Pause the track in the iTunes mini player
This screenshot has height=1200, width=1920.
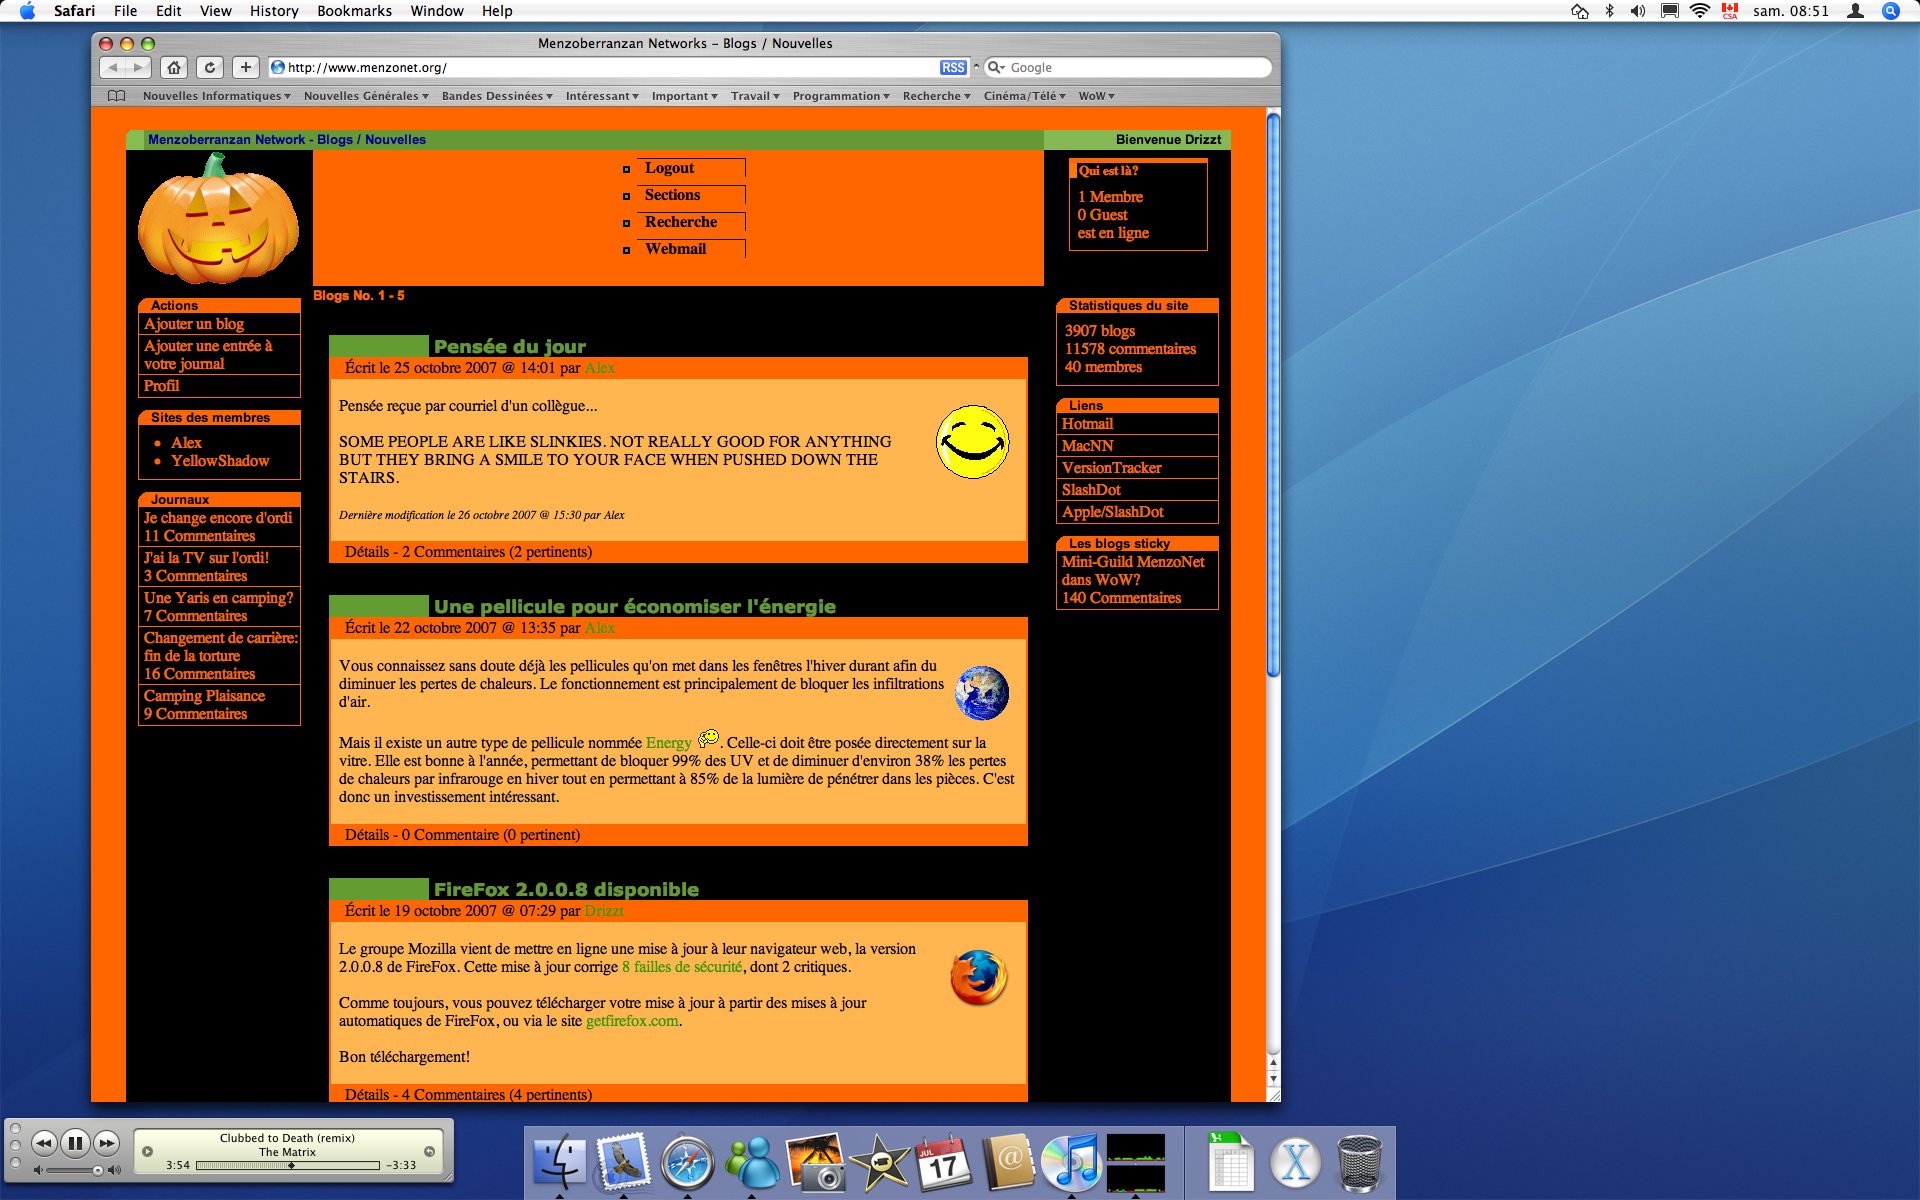[75, 1143]
